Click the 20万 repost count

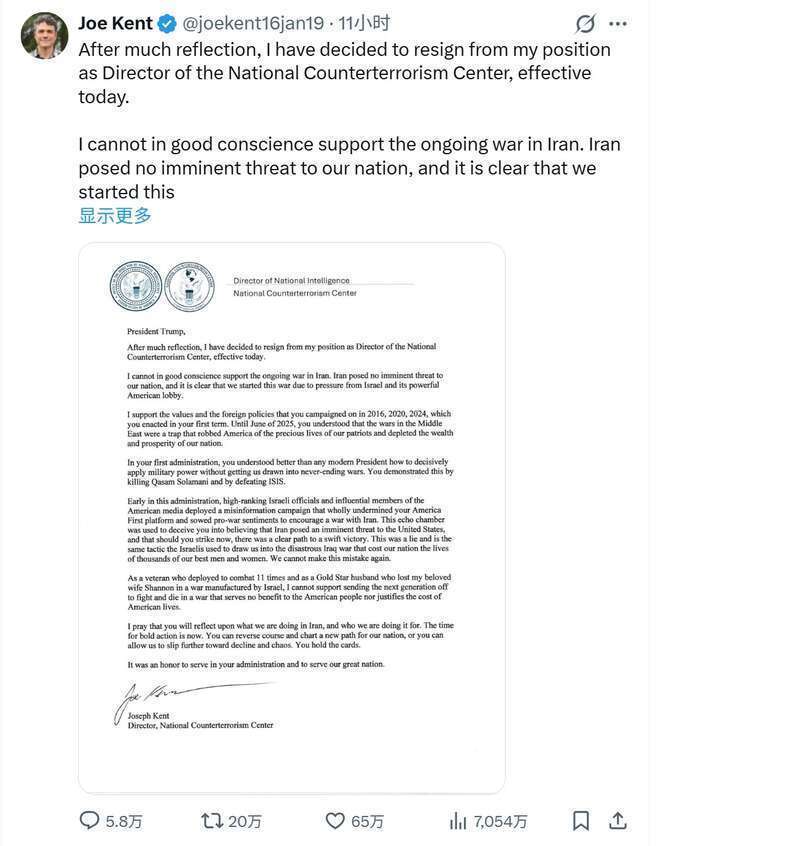click(245, 821)
